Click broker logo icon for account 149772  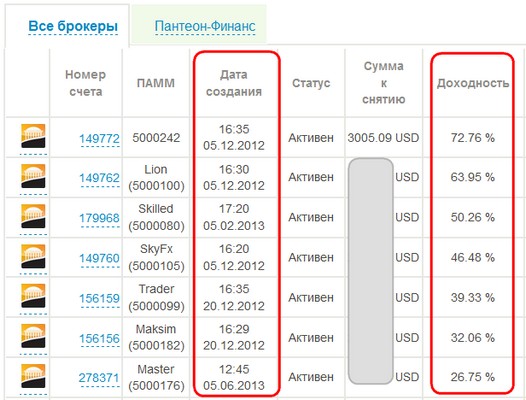click(x=33, y=136)
